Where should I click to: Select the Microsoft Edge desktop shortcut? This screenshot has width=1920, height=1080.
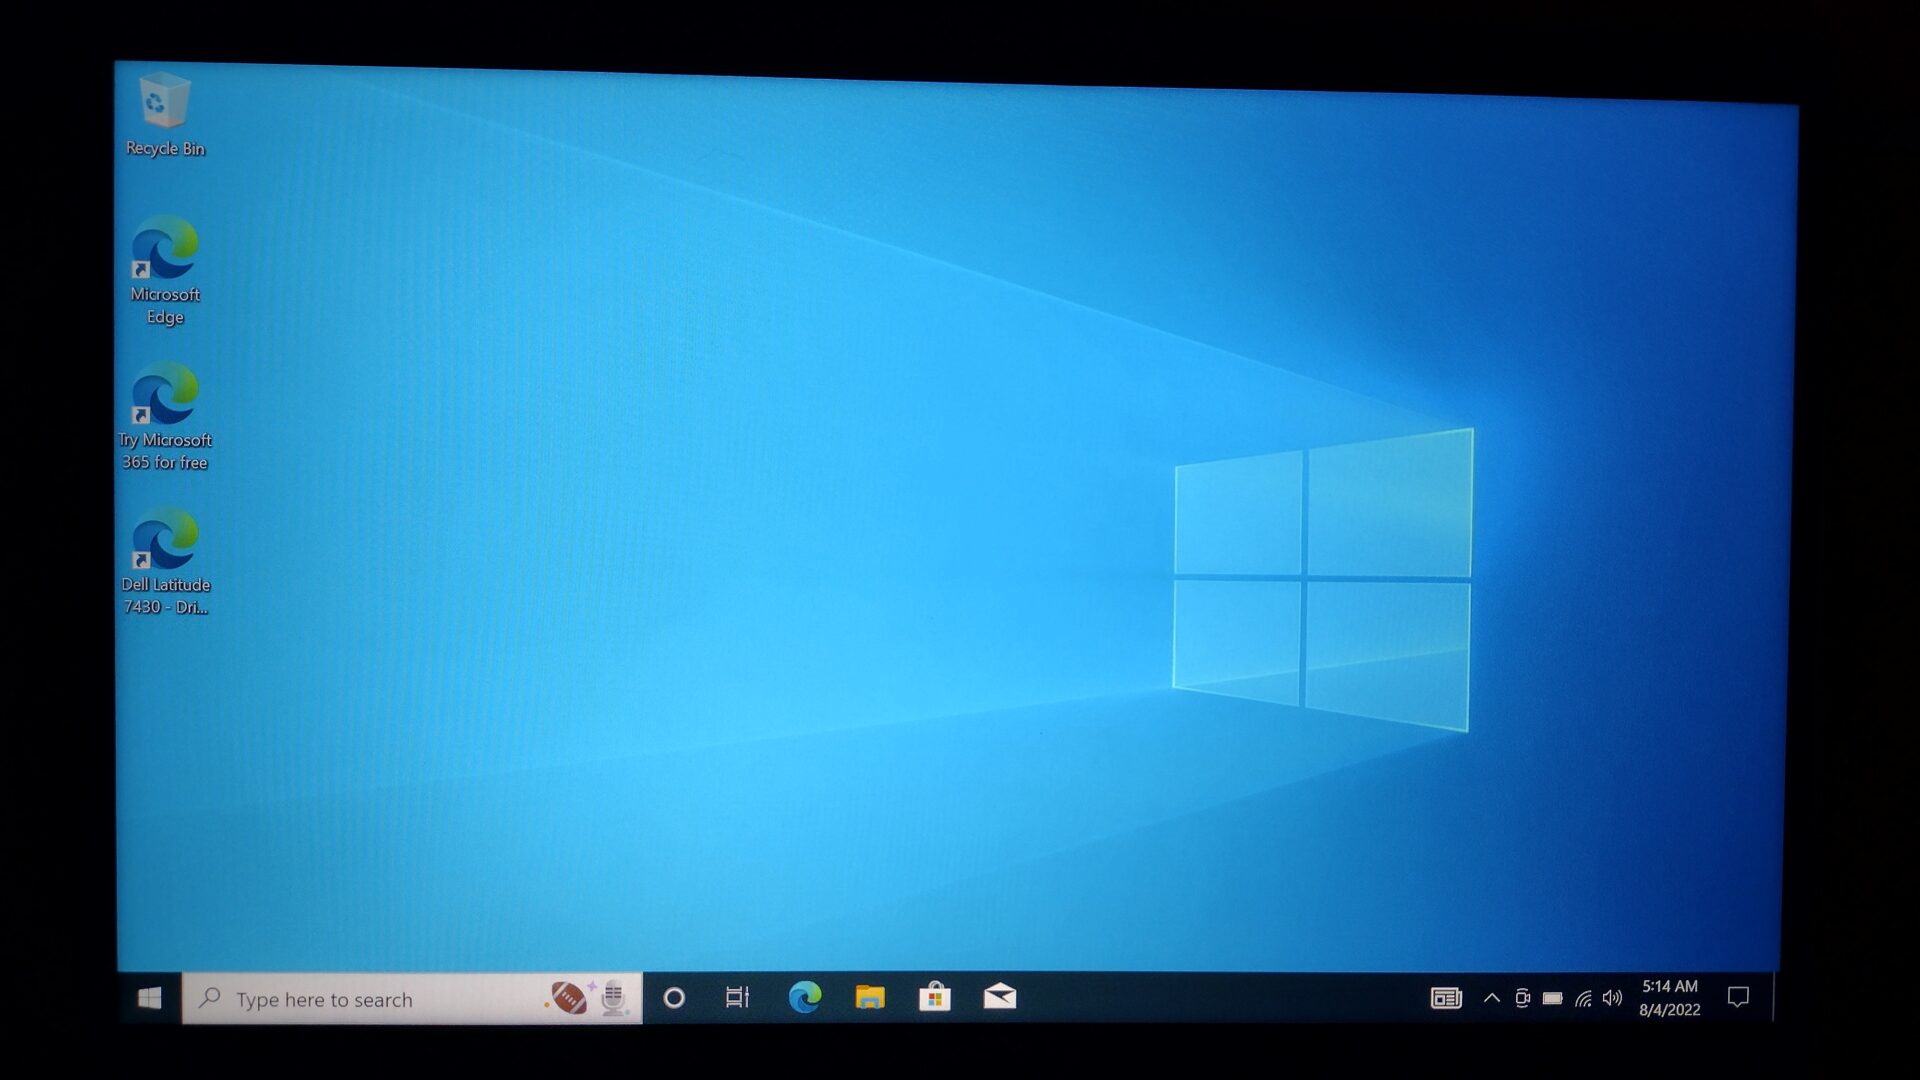(x=165, y=270)
